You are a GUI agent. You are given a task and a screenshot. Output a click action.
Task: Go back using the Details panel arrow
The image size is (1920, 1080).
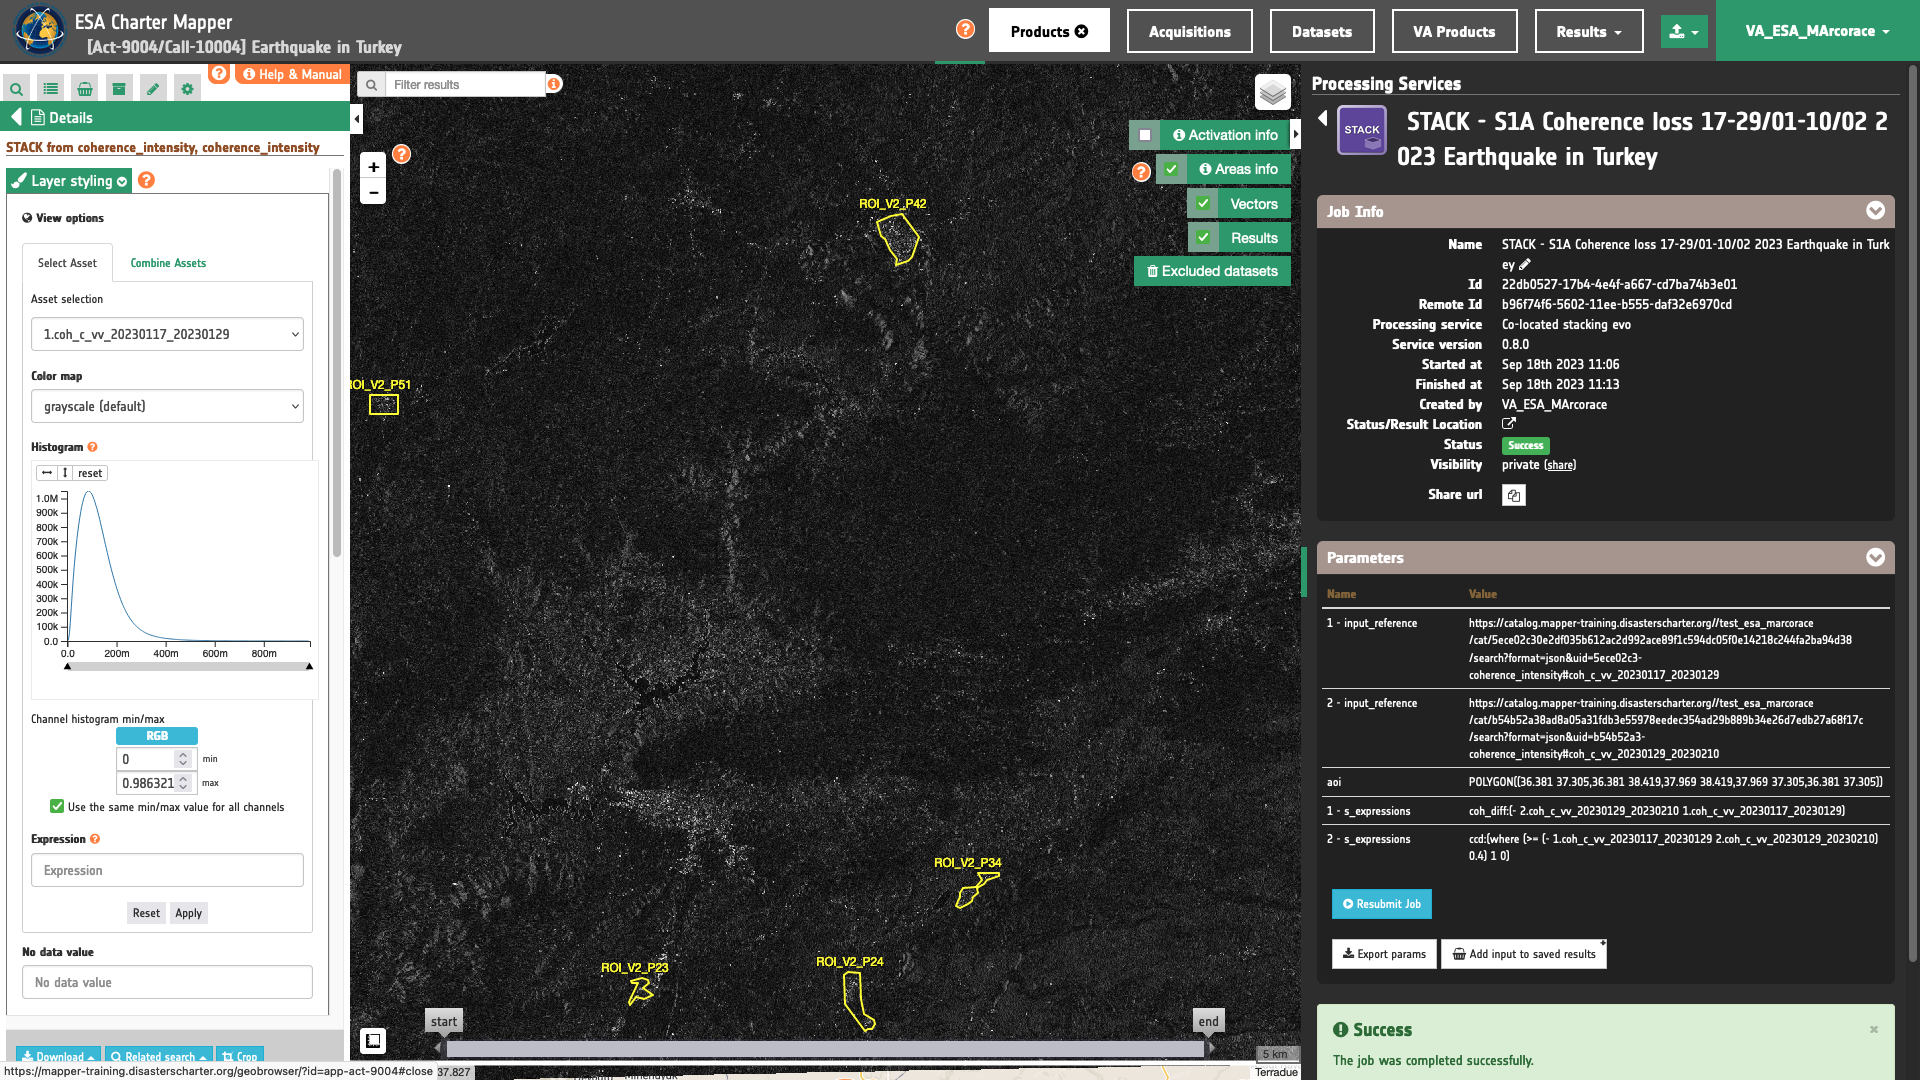click(16, 117)
